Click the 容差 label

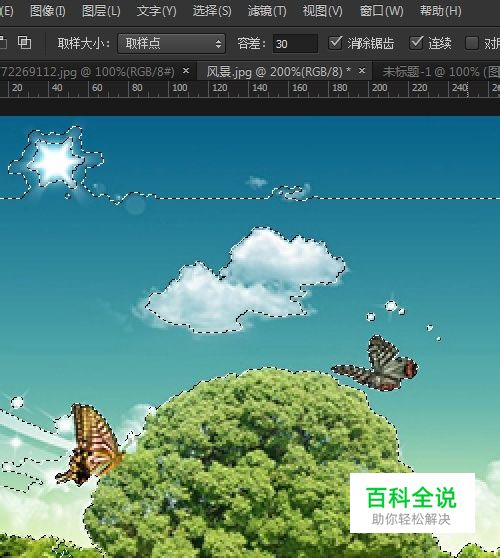click(252, 44)
